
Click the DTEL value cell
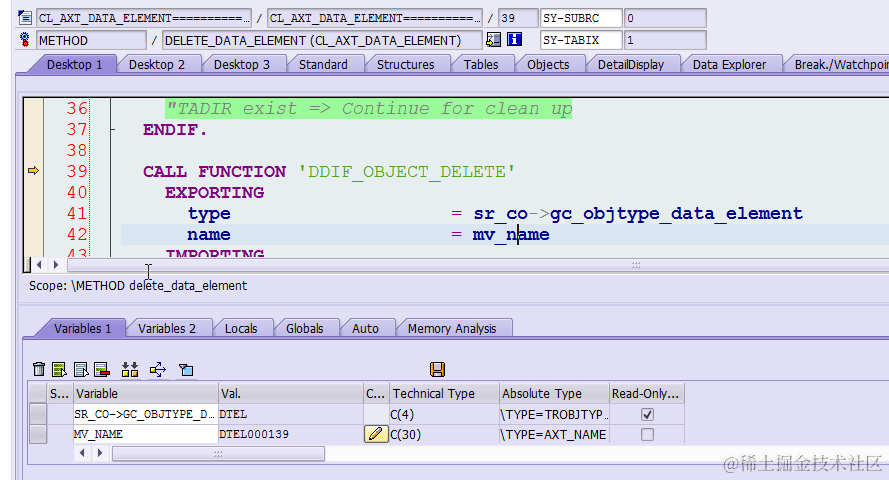click(290, 414)
